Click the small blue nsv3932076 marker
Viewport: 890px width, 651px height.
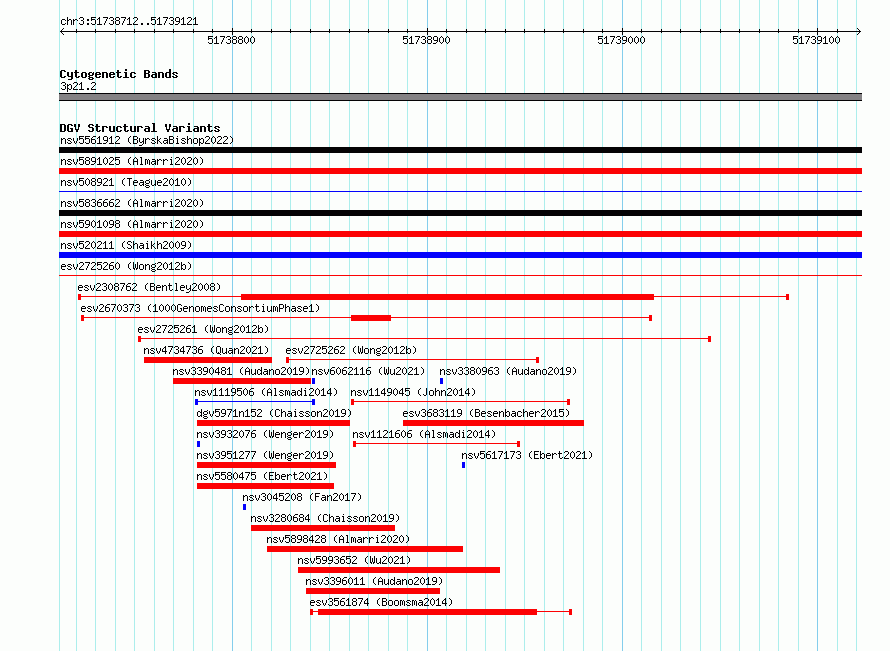click(198, 444)
